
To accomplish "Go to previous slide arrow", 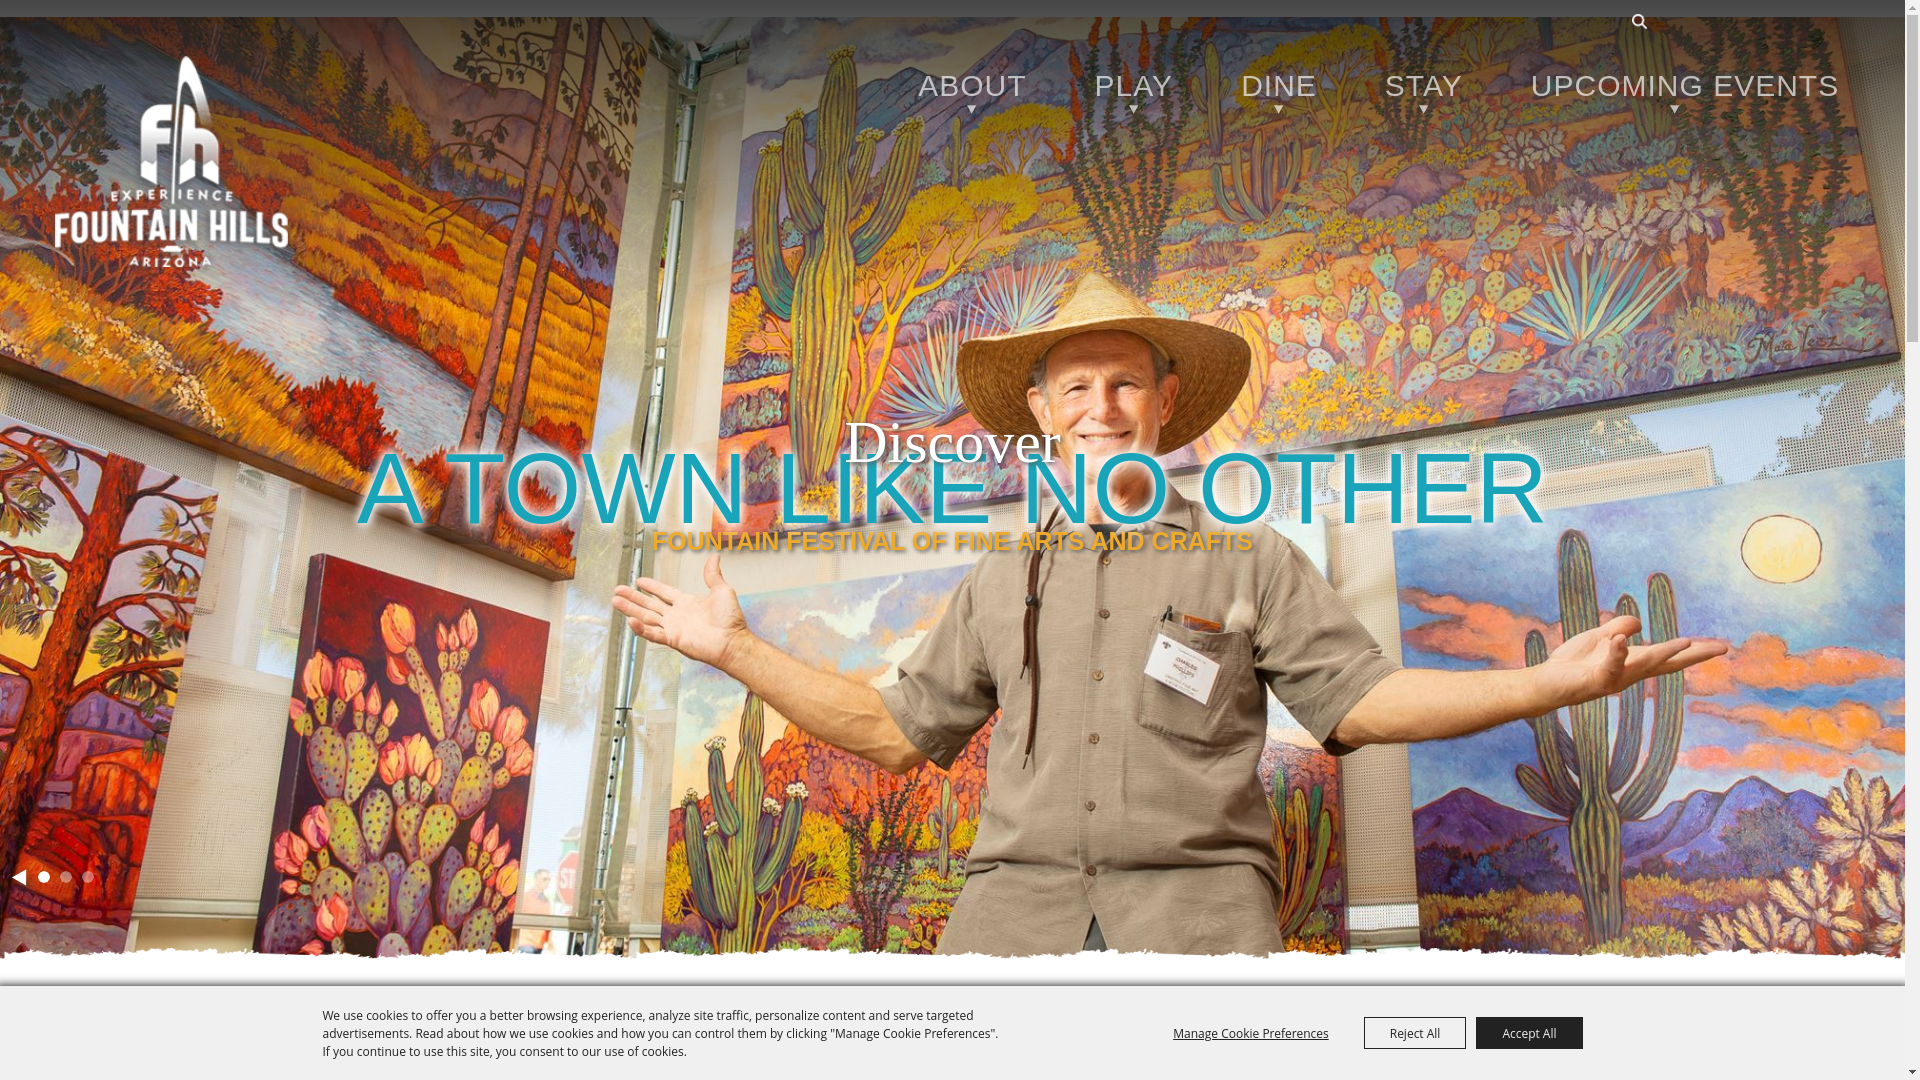I will pos(19,877).
